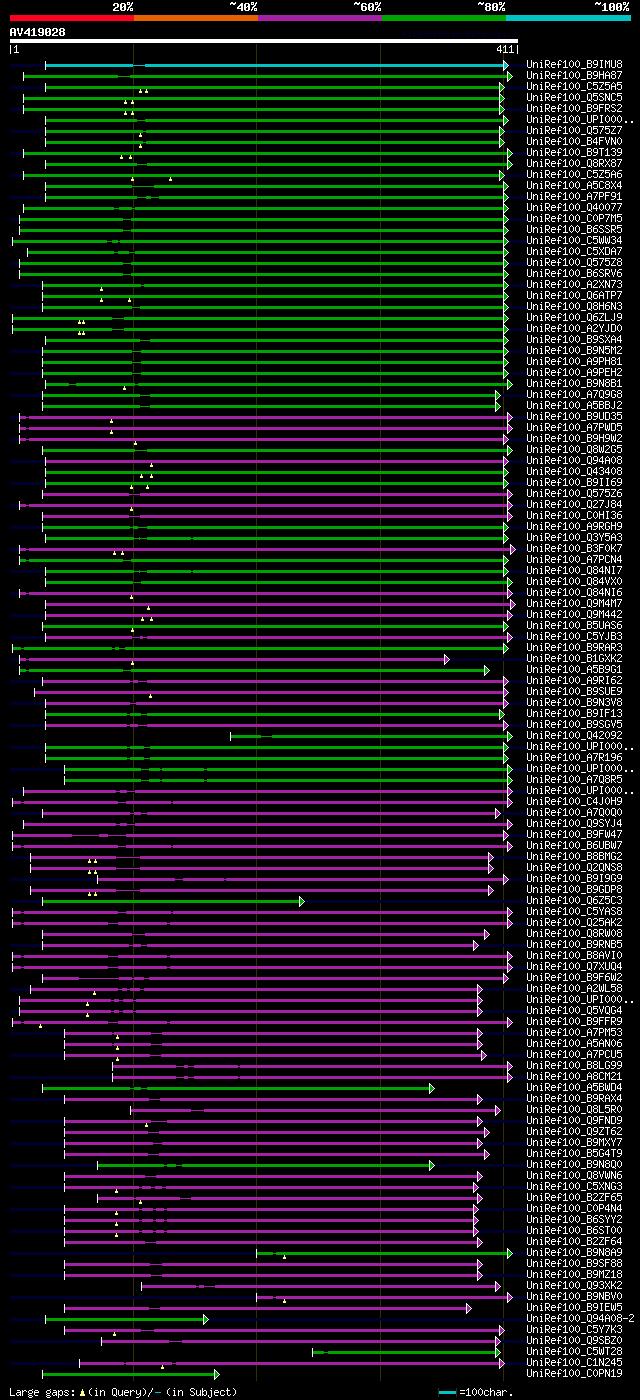Select the UniRef100_C5Z5A5 label
Screen dimensions: 640x1400
pyautogui.click(x=574, y=86)
